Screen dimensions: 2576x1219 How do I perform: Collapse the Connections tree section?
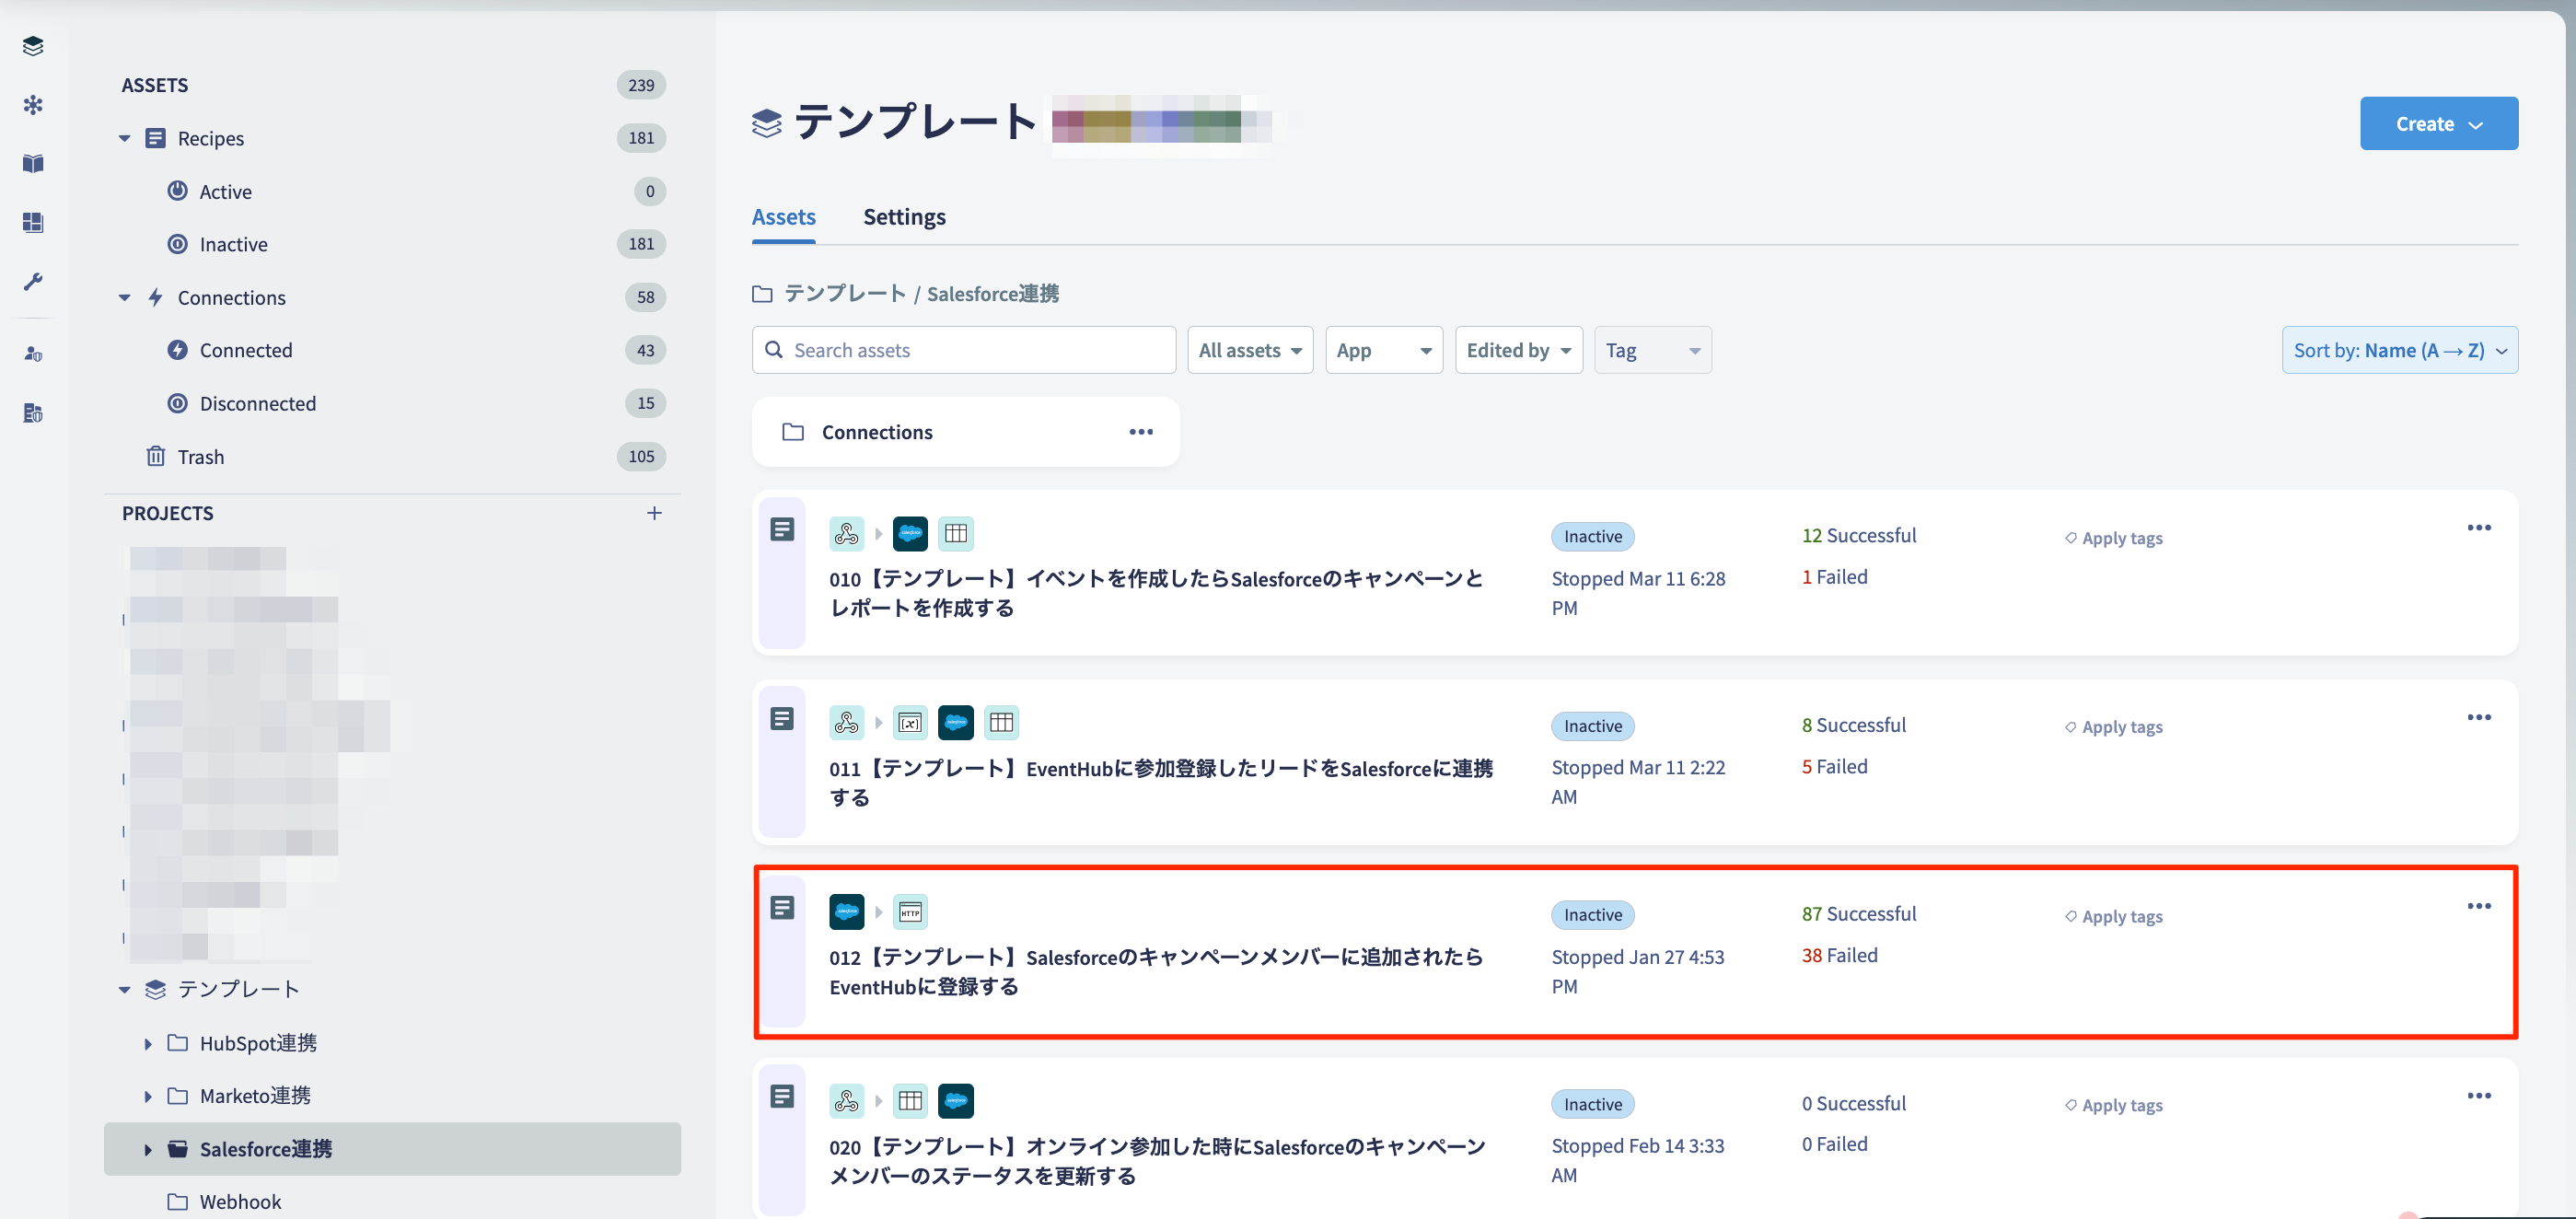(125, 298)
